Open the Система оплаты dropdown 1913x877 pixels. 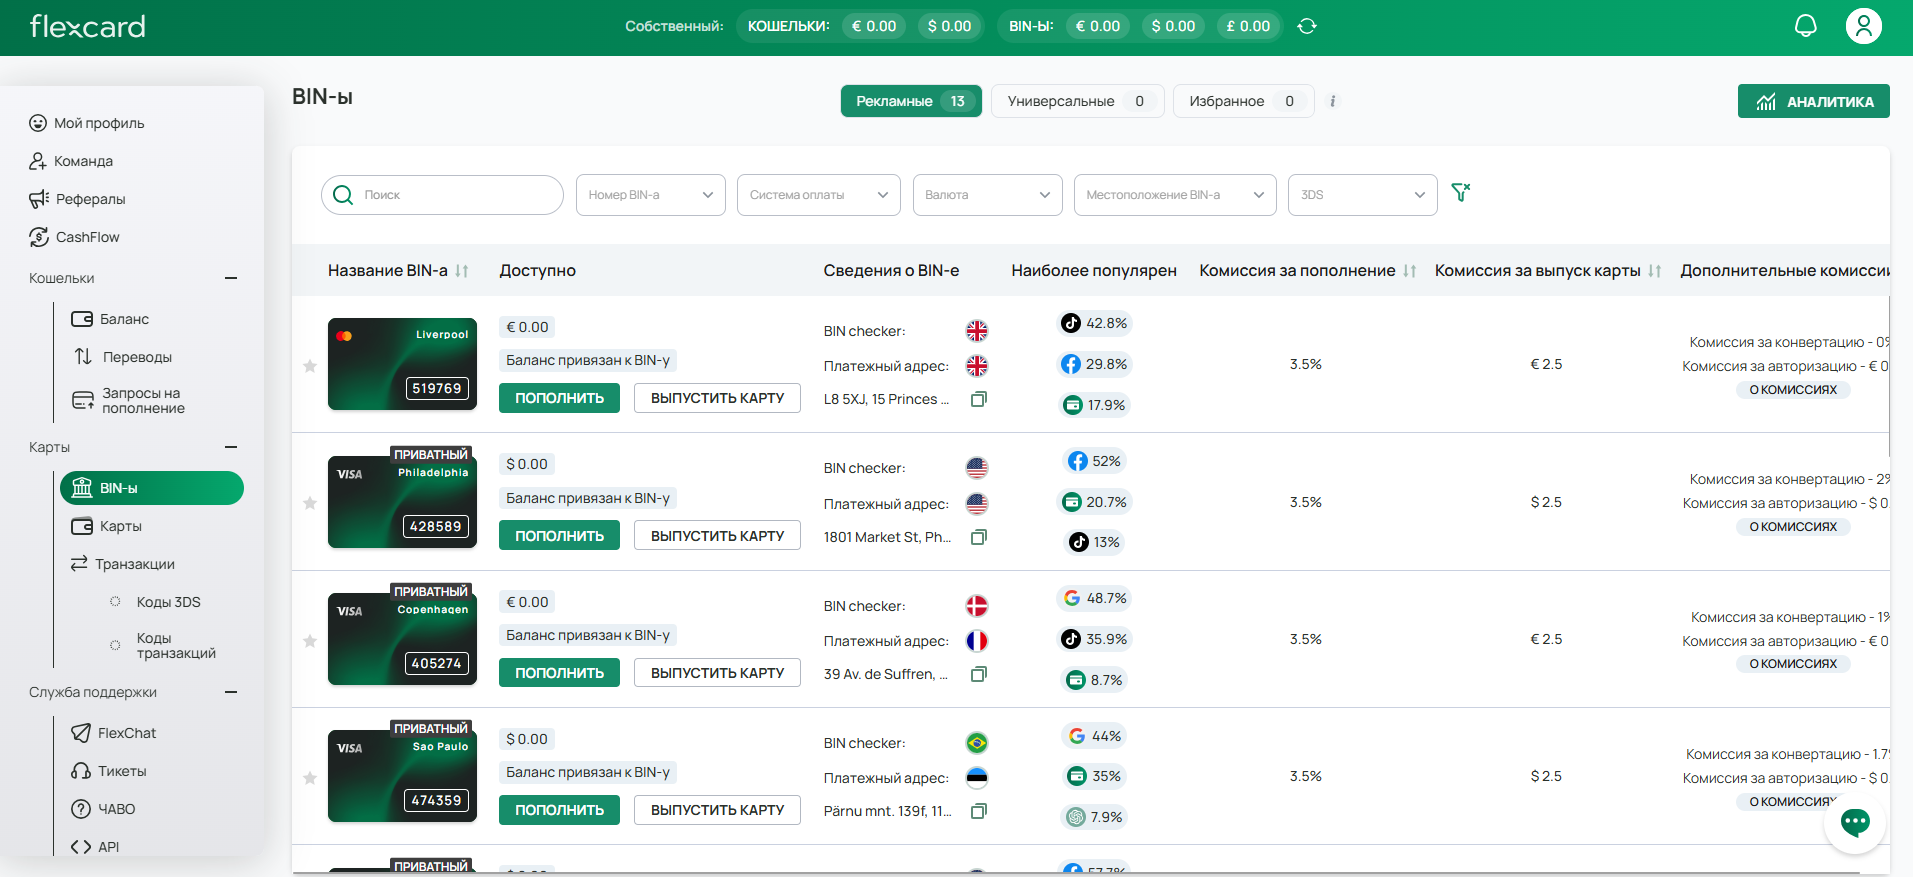click(819, 195)
